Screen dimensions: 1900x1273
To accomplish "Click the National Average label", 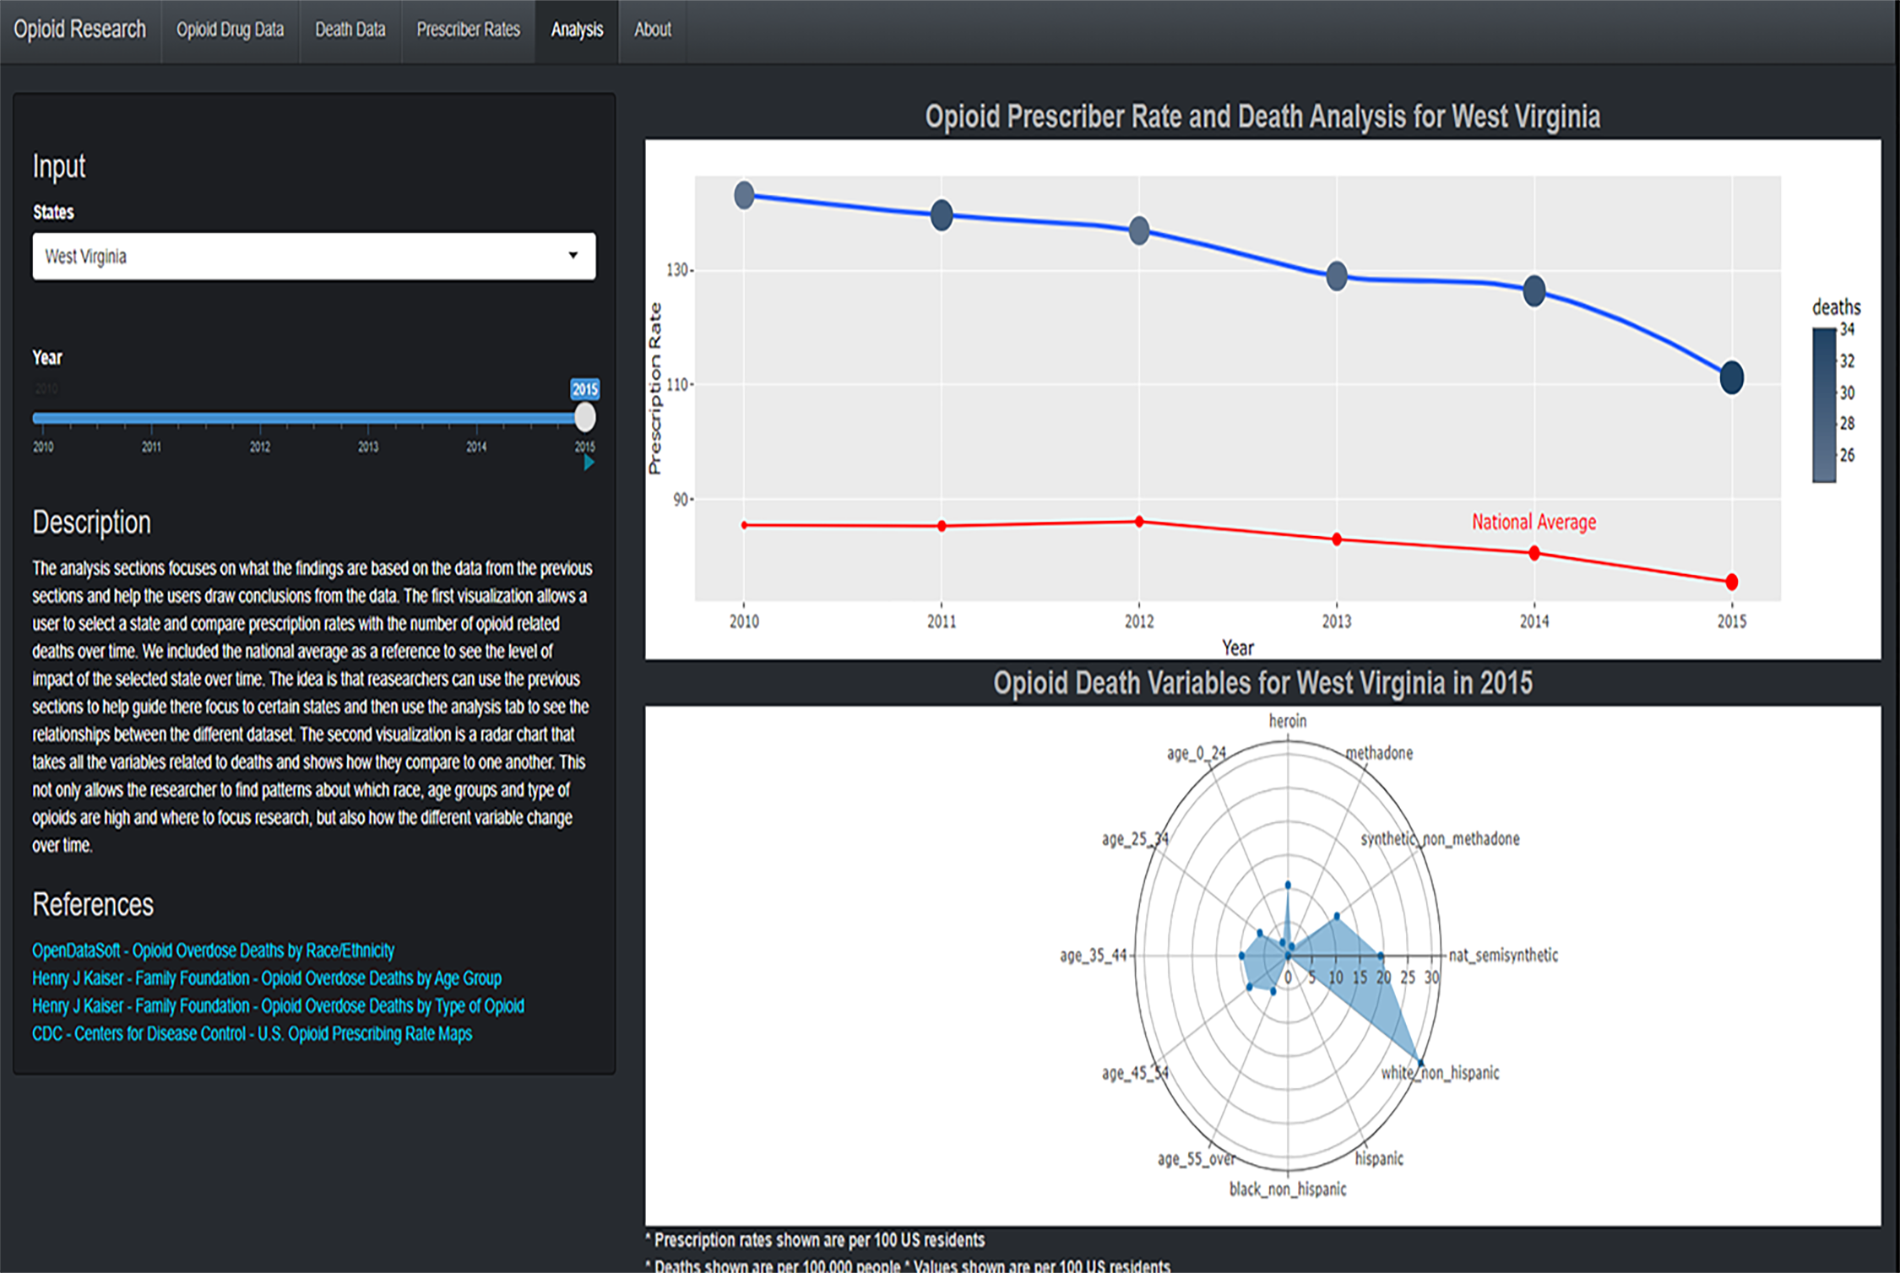I will pos(1533,522).
